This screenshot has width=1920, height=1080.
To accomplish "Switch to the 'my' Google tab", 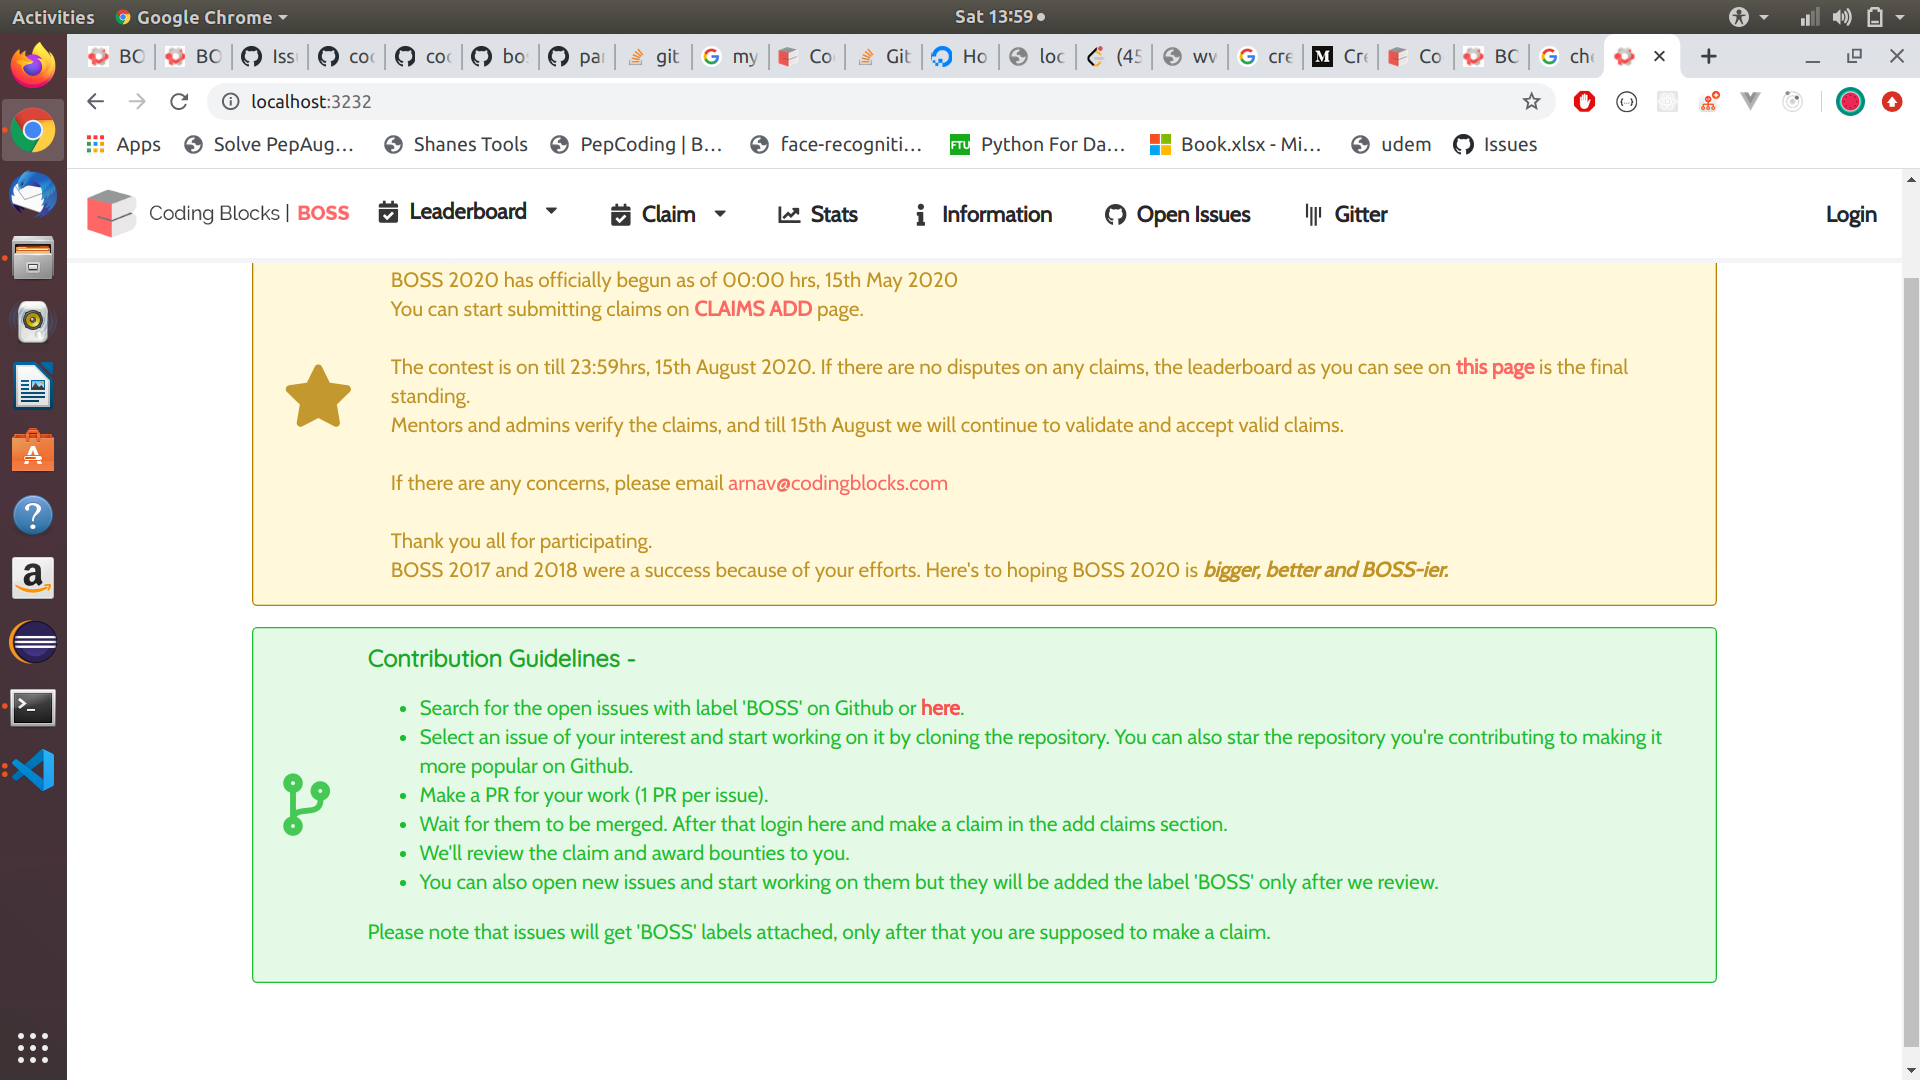I will tap(730, 56).
